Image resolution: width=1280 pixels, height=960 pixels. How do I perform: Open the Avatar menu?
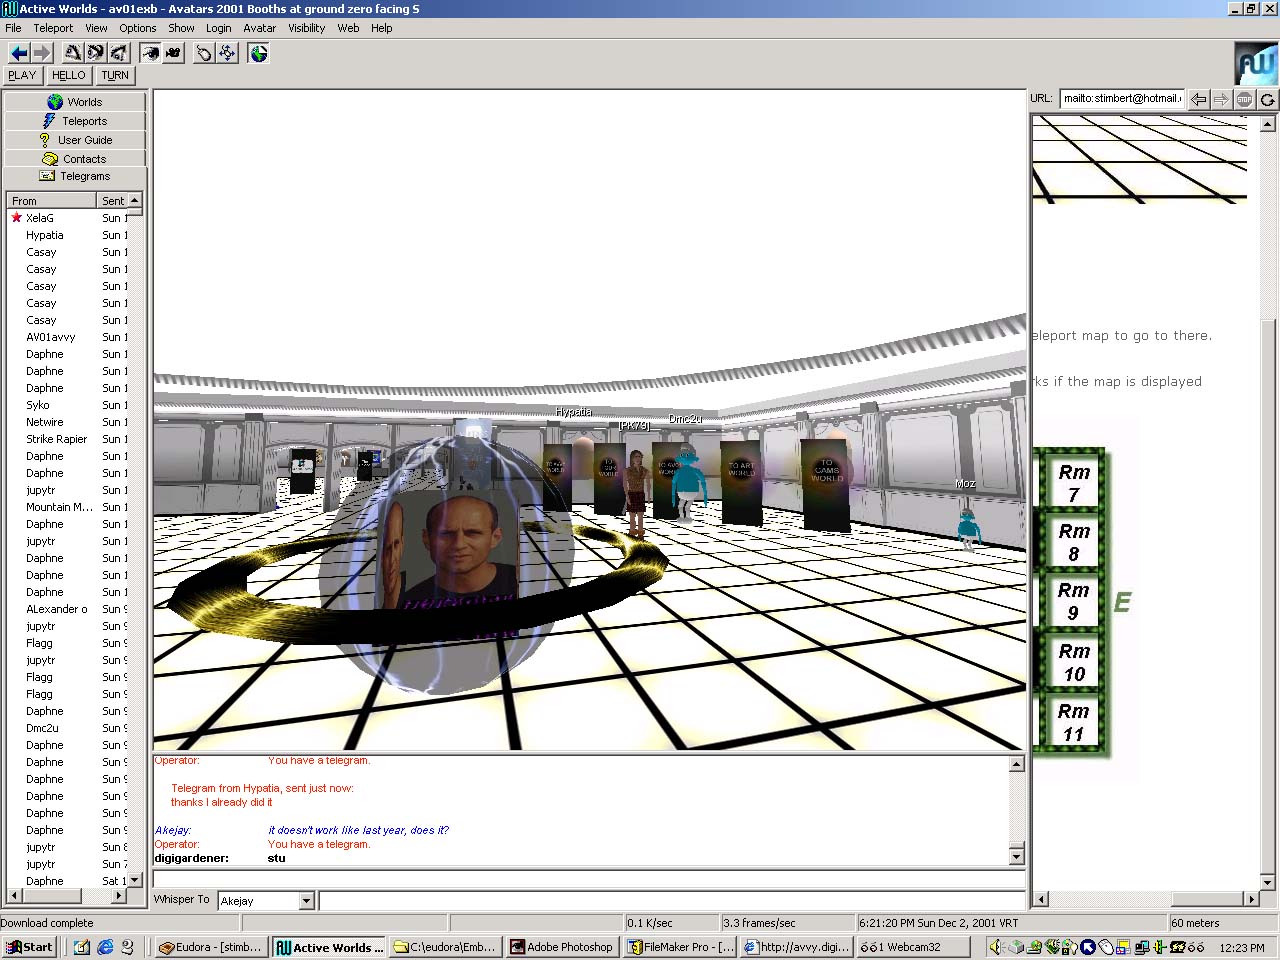click(259, 28)
